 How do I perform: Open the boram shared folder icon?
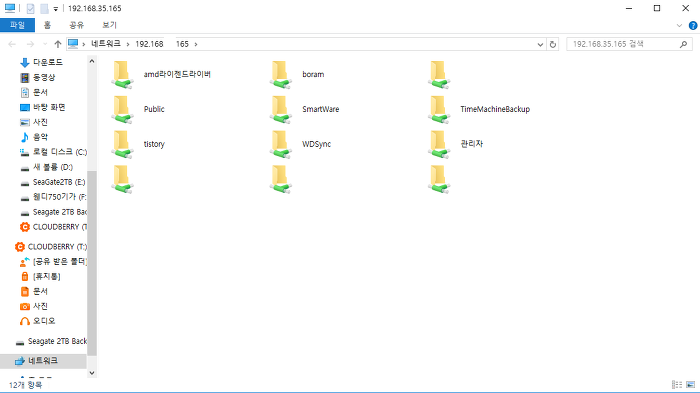pyautogui.click(x=280, y=75)
